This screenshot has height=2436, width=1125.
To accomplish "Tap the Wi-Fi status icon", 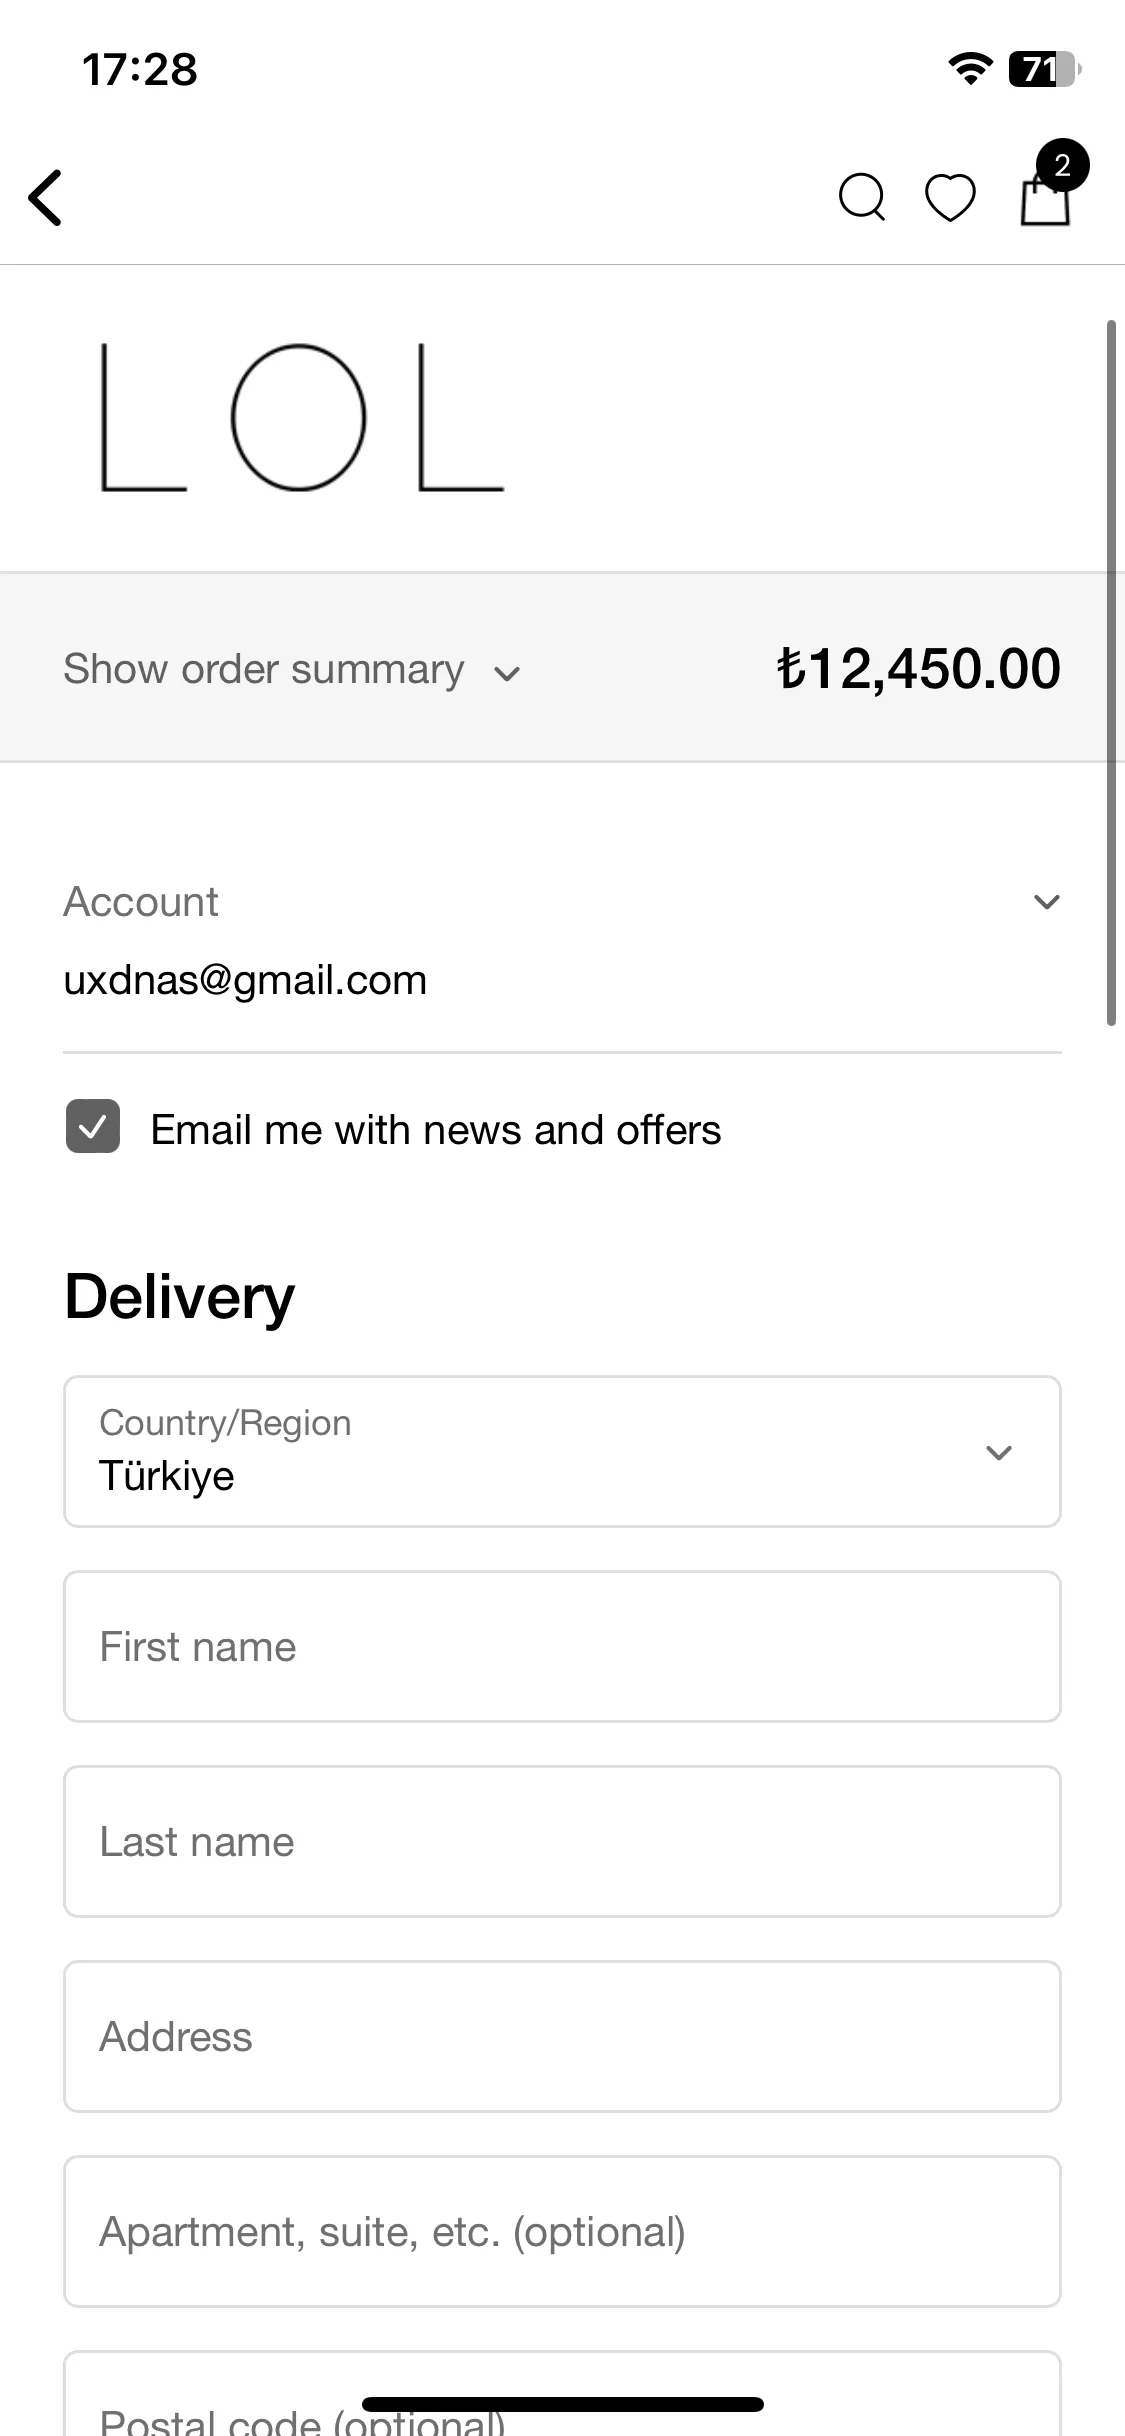I will [x=970, y=68].
